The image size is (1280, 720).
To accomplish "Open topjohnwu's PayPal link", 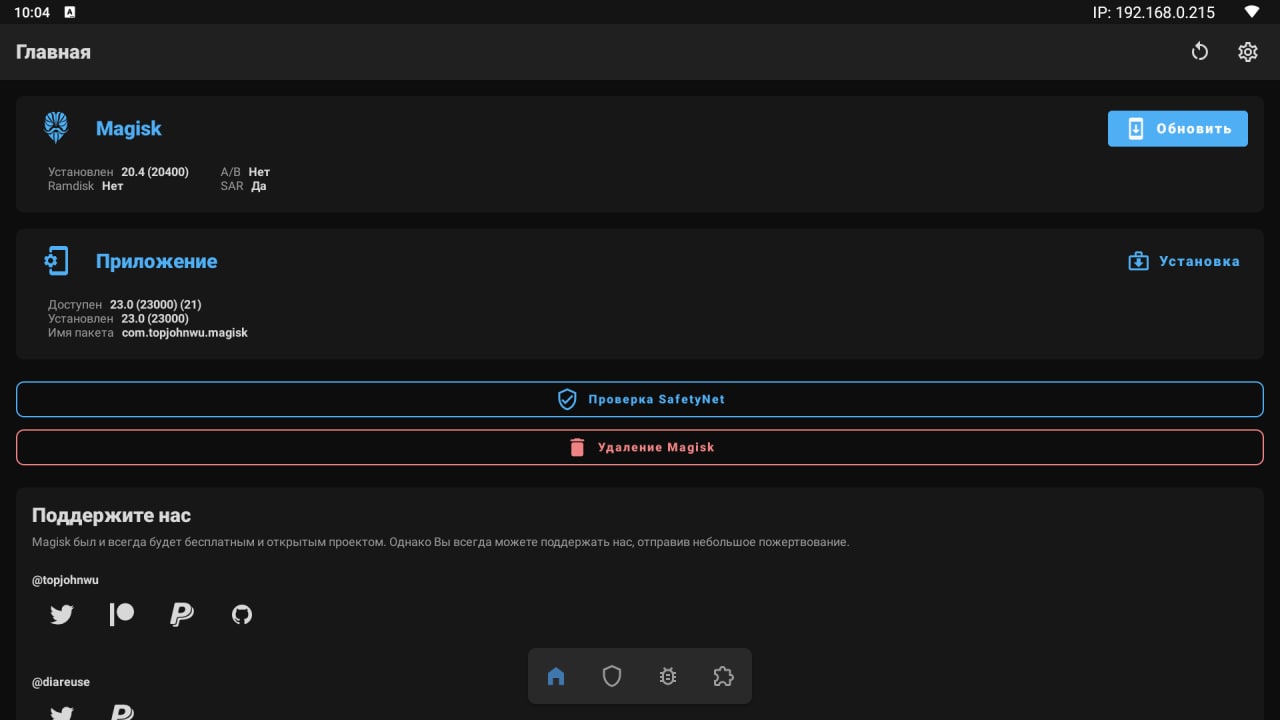I will coord(182,614).
